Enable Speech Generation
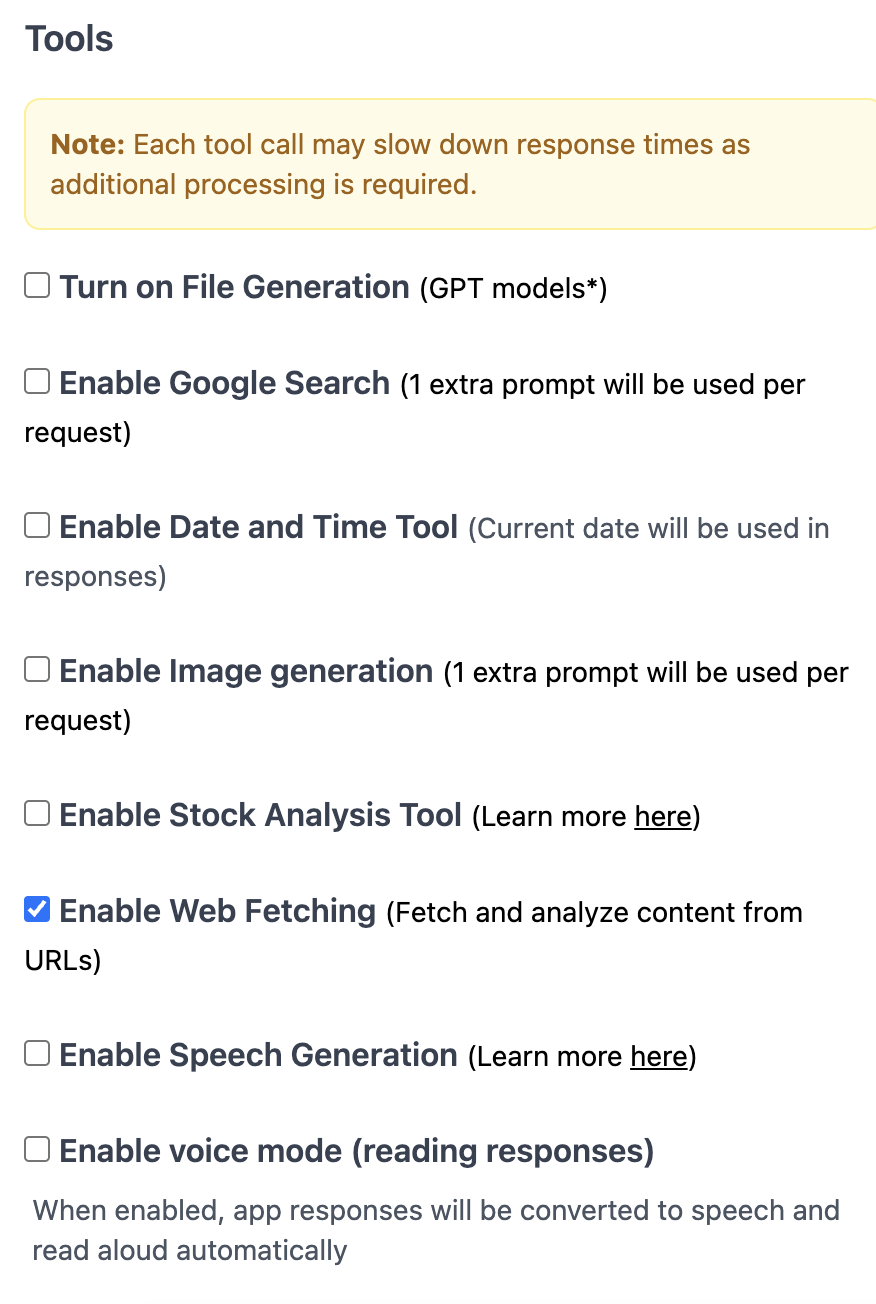The width and height of the screenshot is (876, 1304). (36, 1053)
